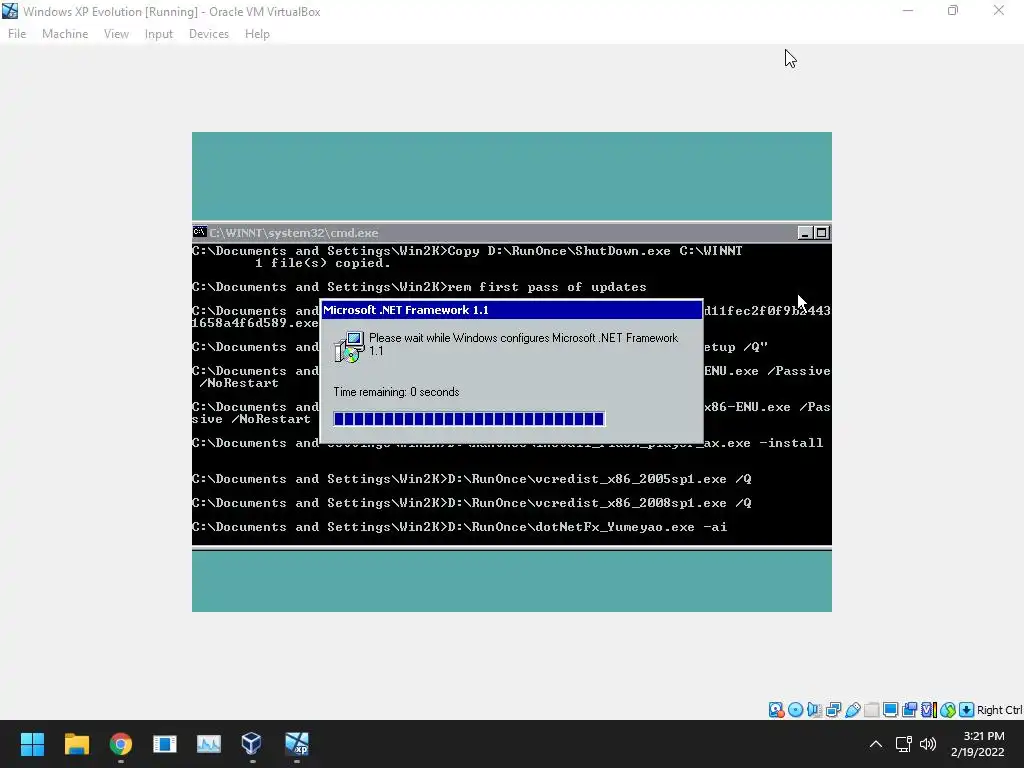Show hidden system tray icons
This screenshot has height=768, width=1024.
(876, 744)
